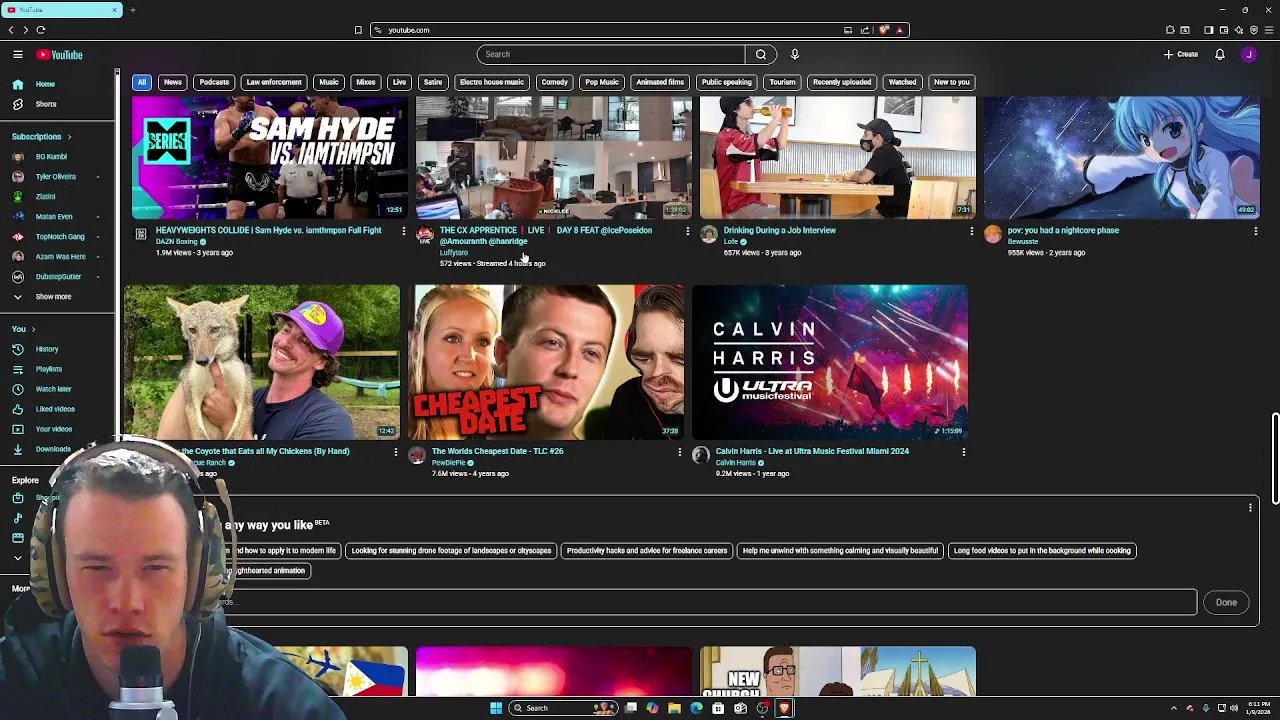Open options for Sam Hyde vs iamthmpsn video
The width and height of the screenshot is (1280, 720).
[403, 231]
